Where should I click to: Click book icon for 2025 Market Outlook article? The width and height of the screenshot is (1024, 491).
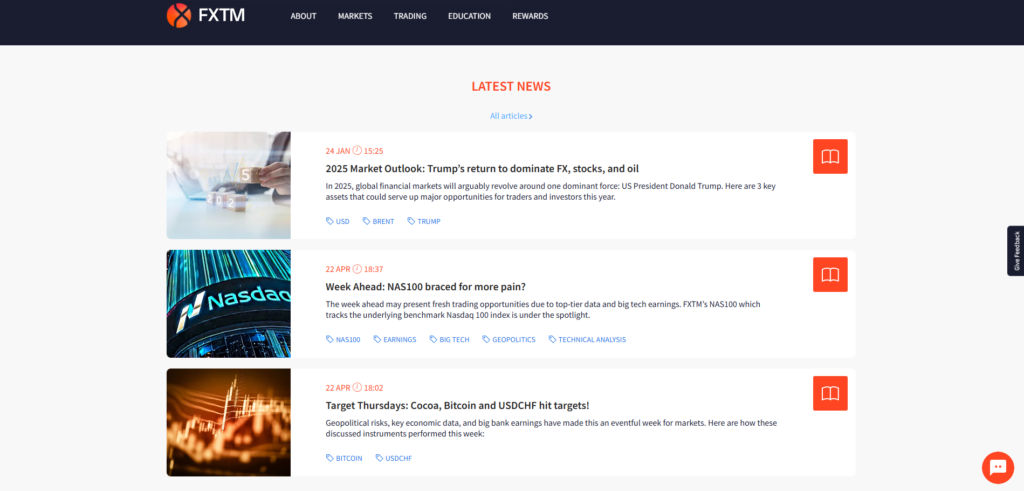pos(829,157)
